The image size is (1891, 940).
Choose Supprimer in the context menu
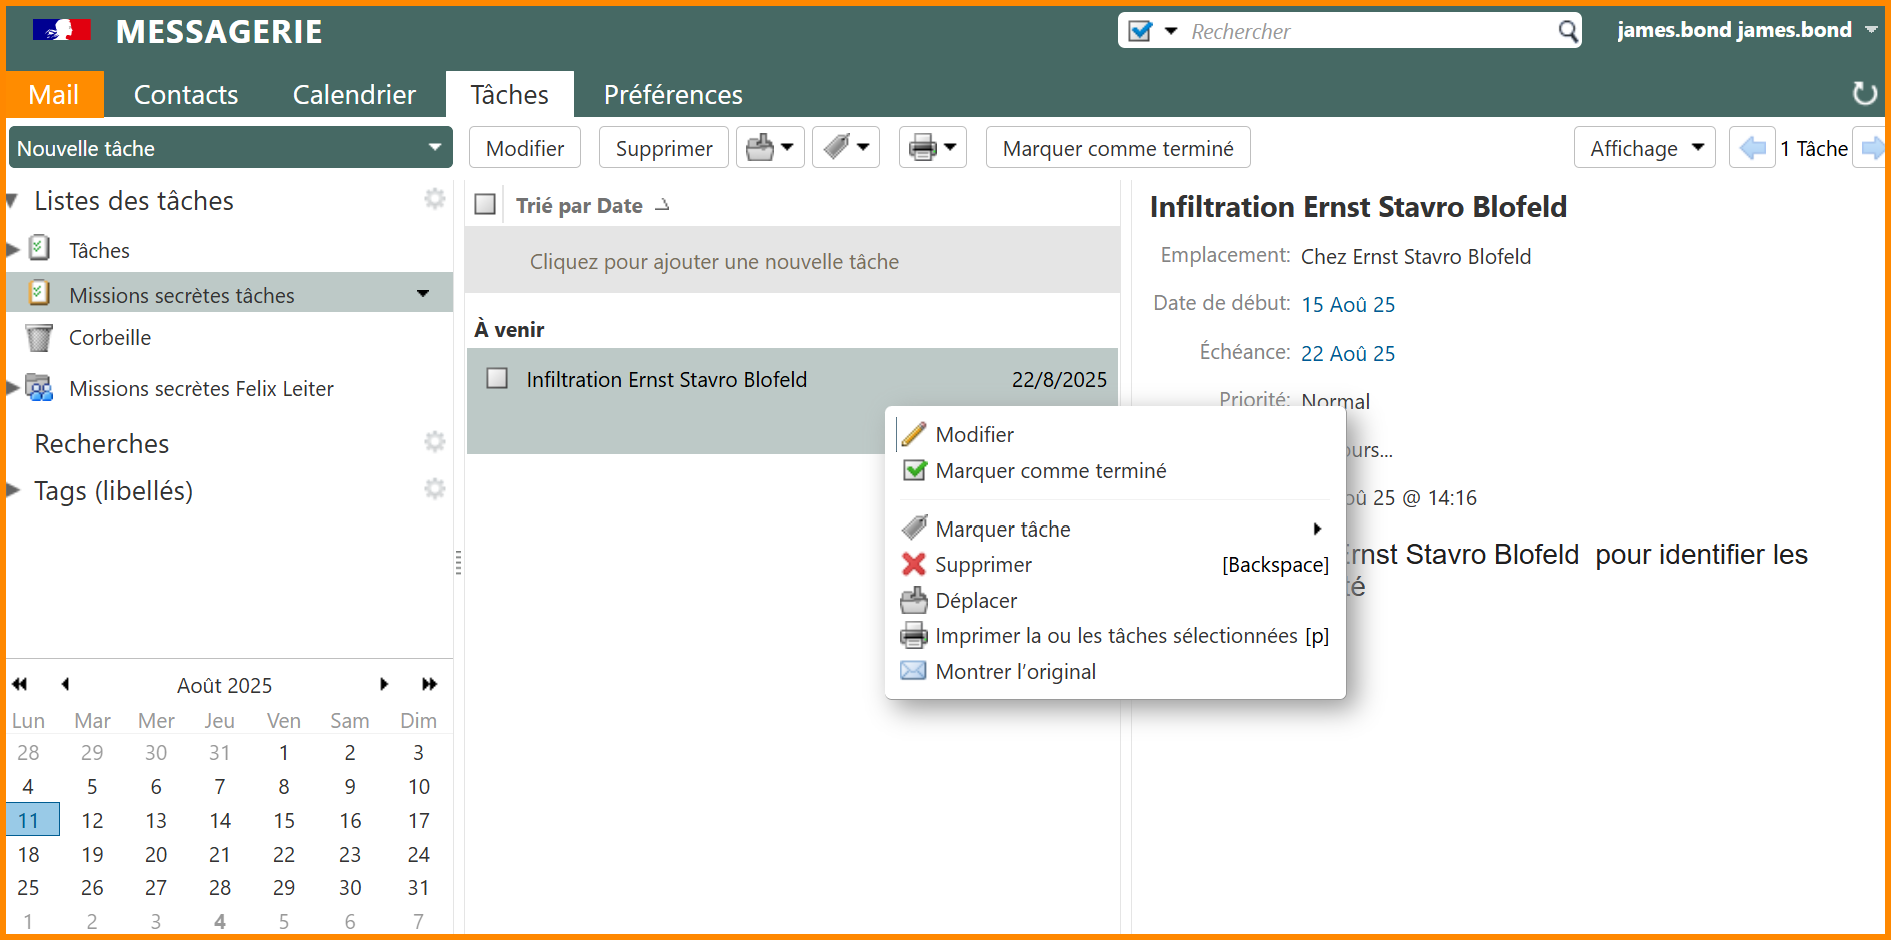click(x=983, y=565)
